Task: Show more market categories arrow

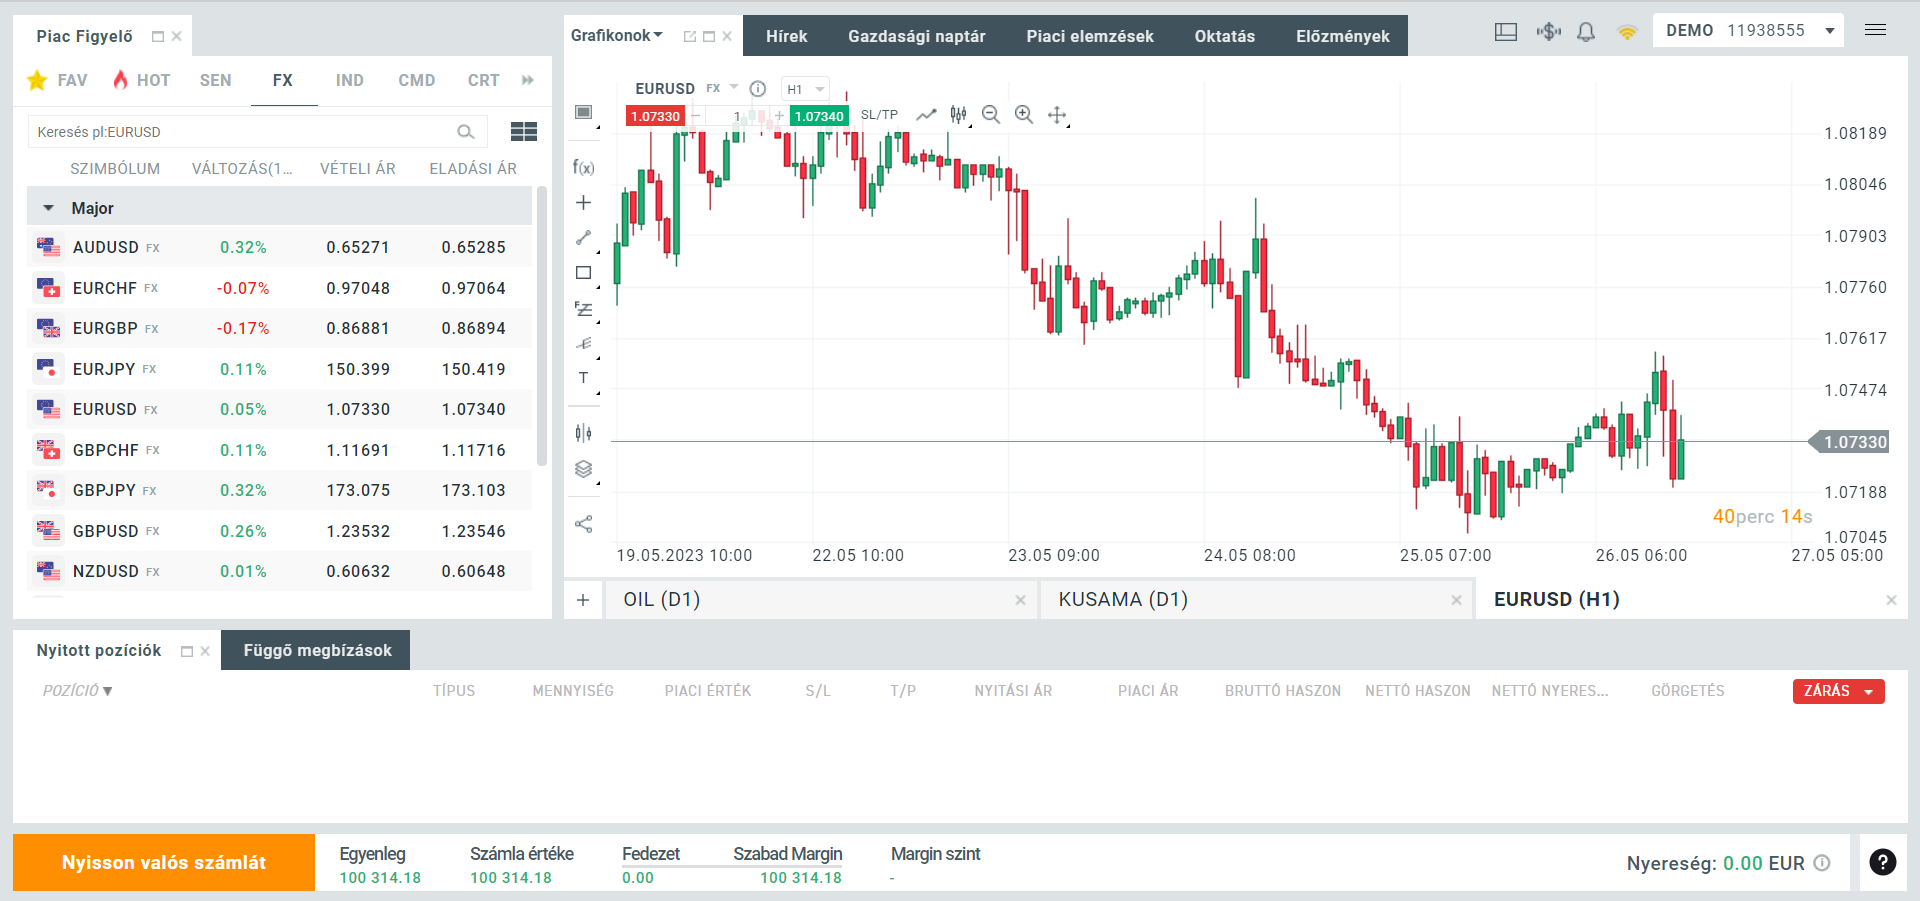Action: [x=528, y=80]
